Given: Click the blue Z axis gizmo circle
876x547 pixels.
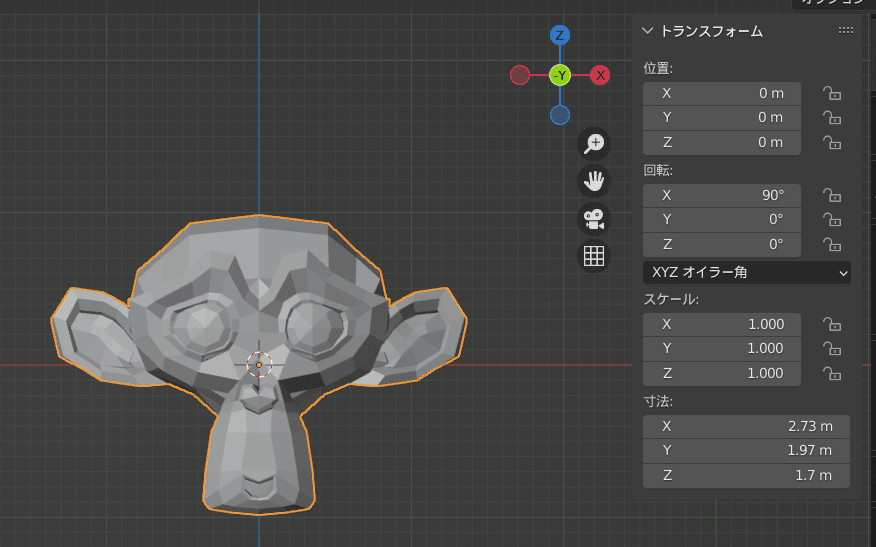Looking at the screenshot, I should tap(560, 35).
